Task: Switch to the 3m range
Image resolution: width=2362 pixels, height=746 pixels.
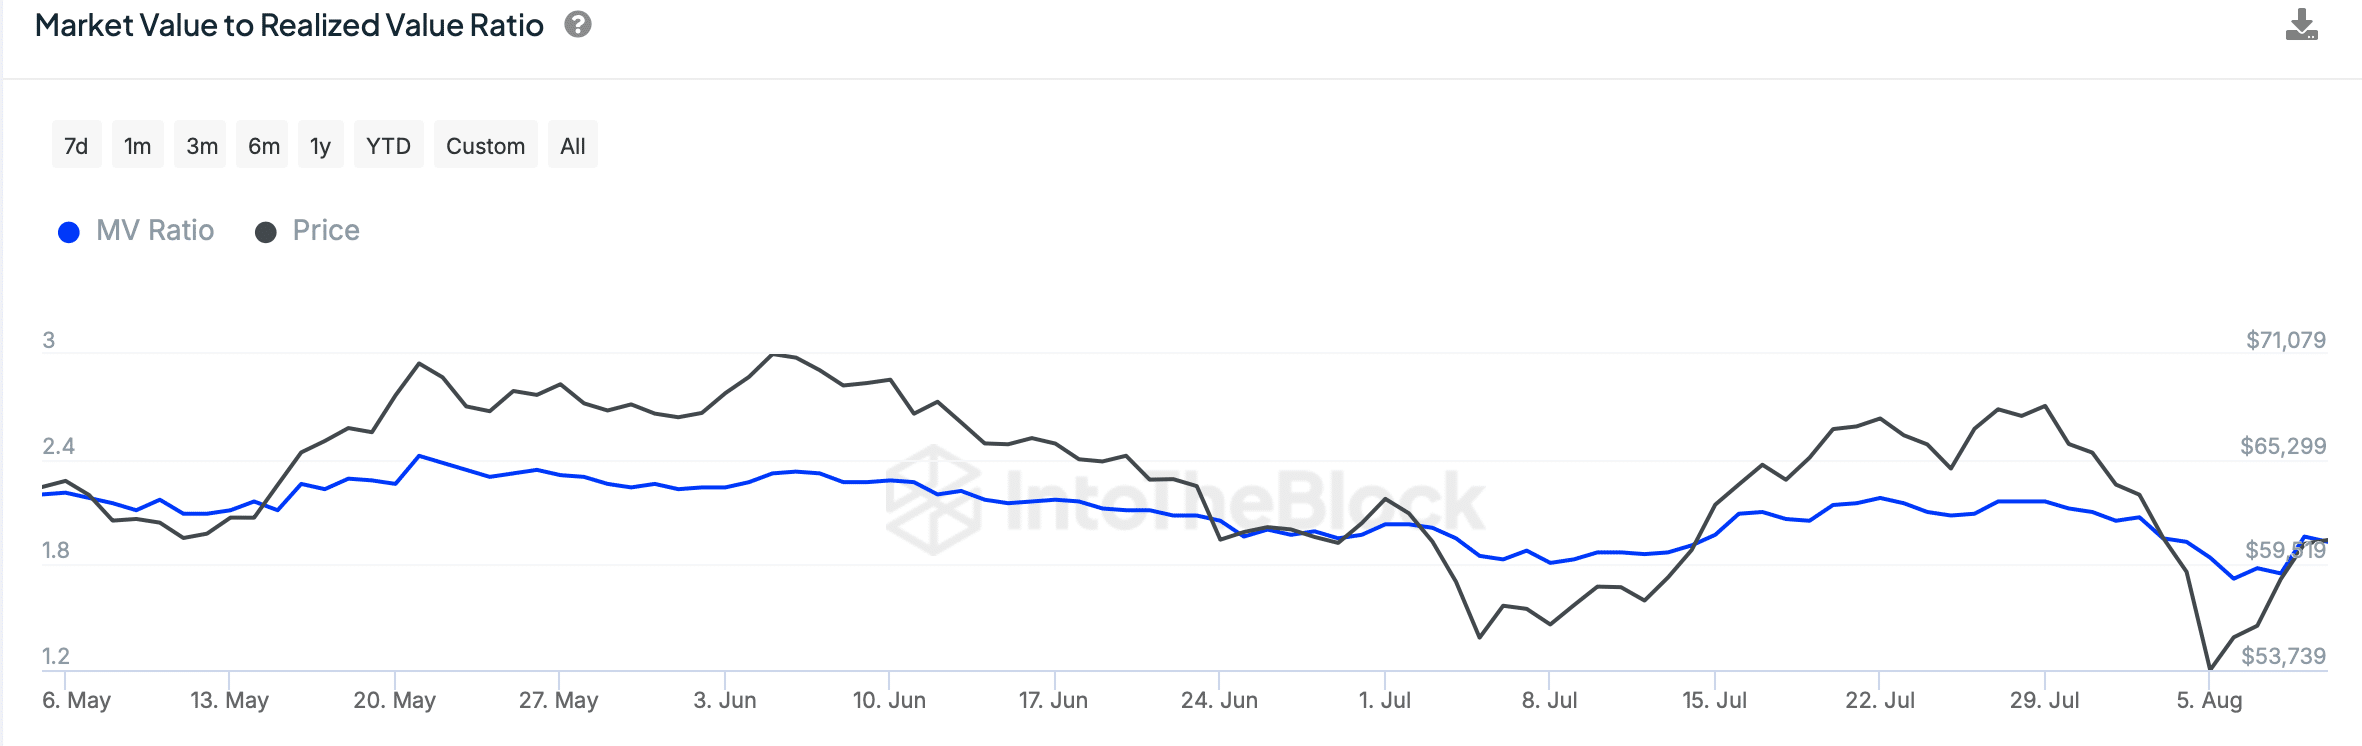Action: (x=201, y=146)
